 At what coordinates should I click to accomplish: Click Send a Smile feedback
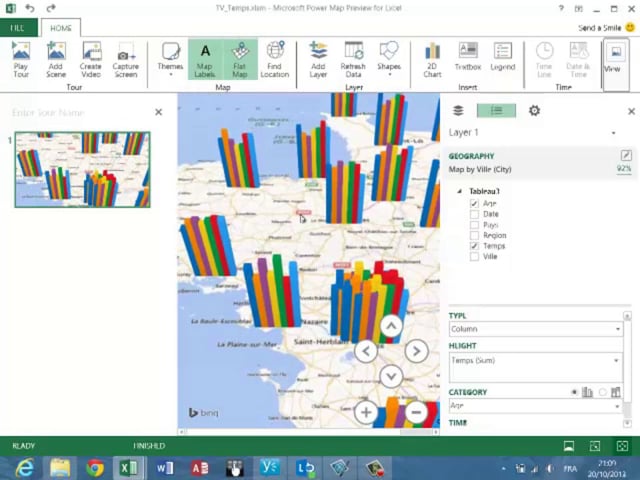(x=607, y=28)
